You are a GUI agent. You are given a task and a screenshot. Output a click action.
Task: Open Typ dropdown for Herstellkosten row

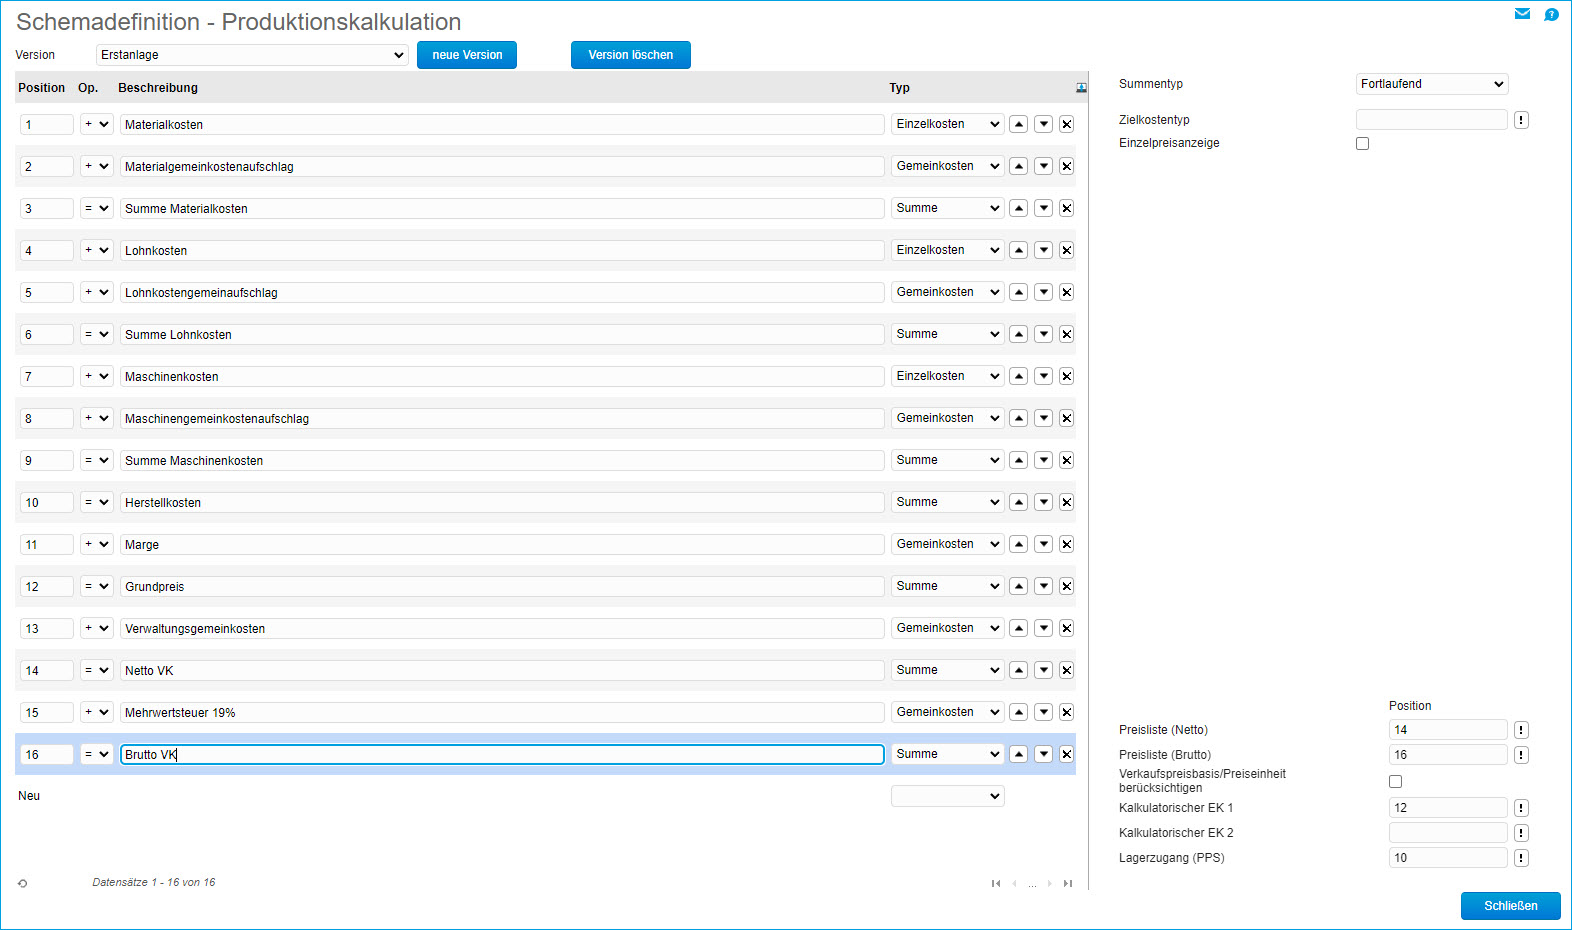coord(947,503)
